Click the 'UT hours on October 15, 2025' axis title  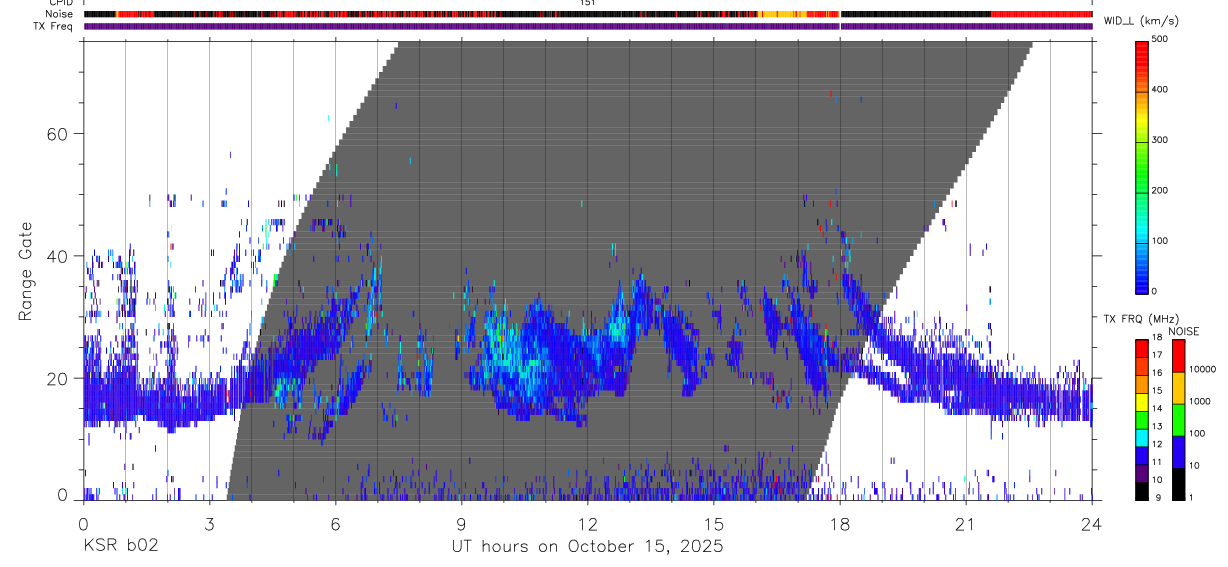[x=587, y=547]
